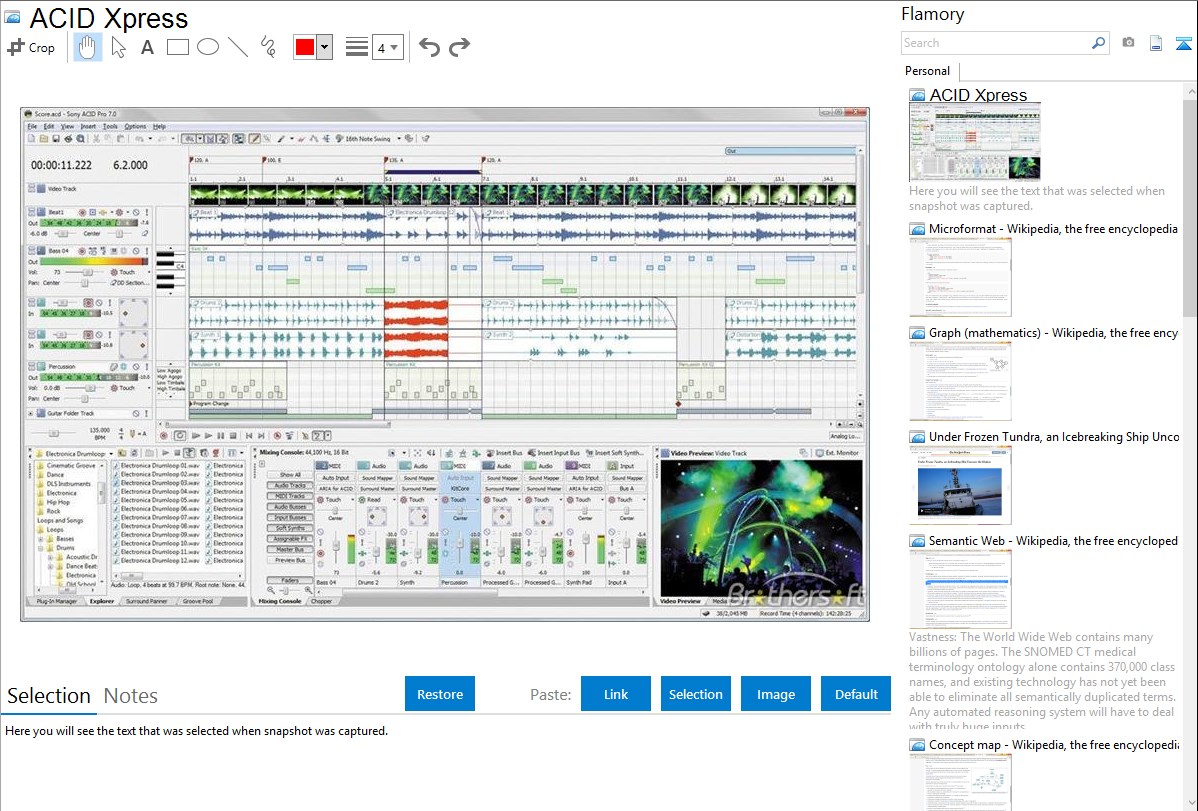This screenshot has height=811, width=1198.
Task: Select the freehand drawing tool
Action: tap(267, 47)
